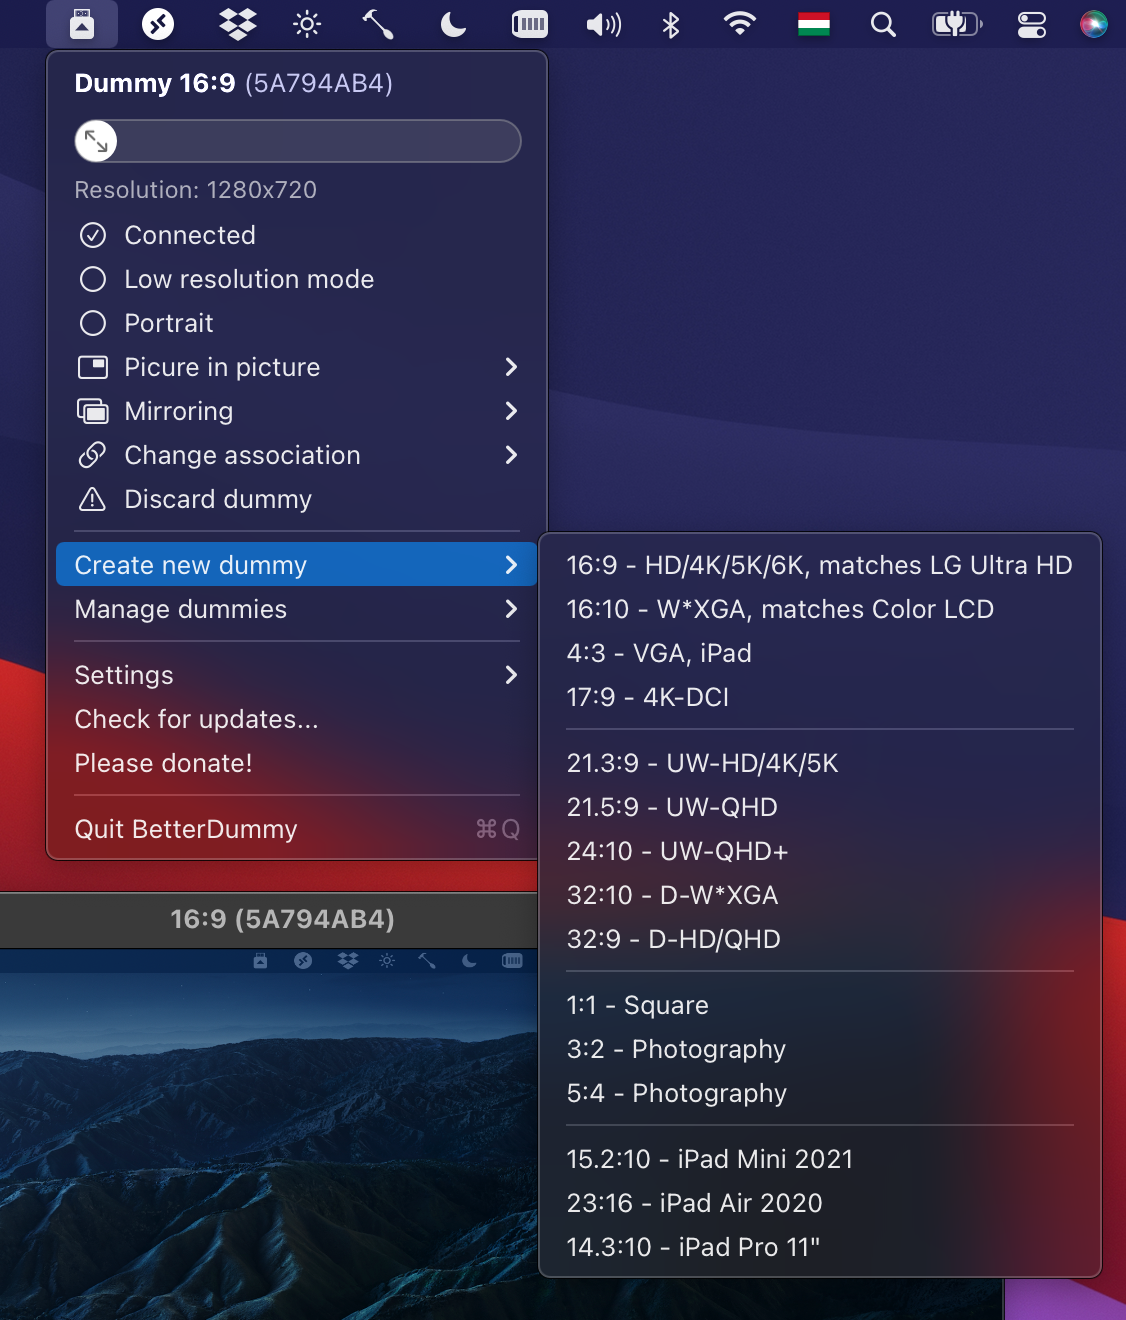The width and height of the screenshot is (1126, 1320).
Task: Click the resolution slider knob
Action: click(x=96, y=141)
